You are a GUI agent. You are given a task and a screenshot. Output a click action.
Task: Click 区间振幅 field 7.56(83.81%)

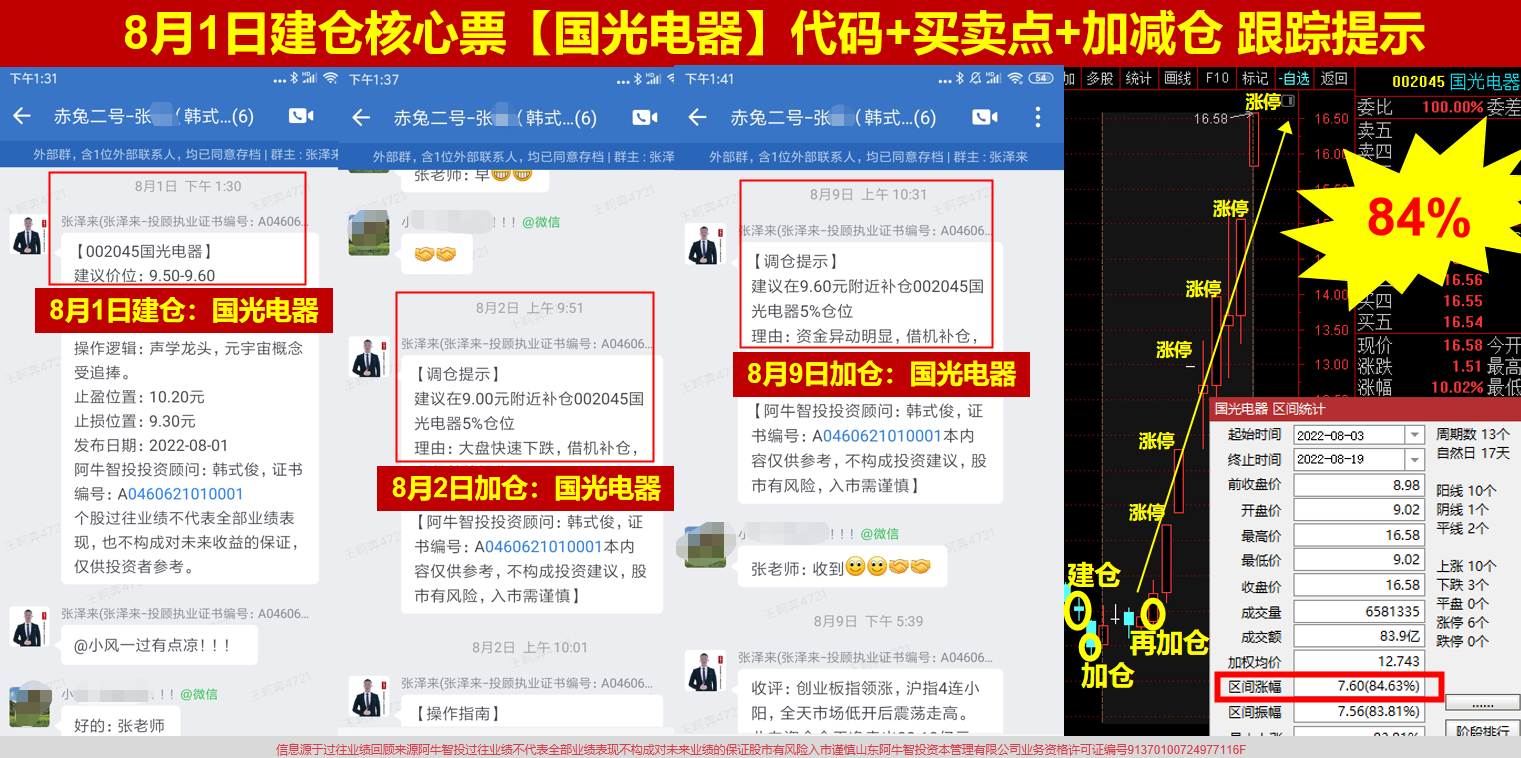(x=1358, y=712)
